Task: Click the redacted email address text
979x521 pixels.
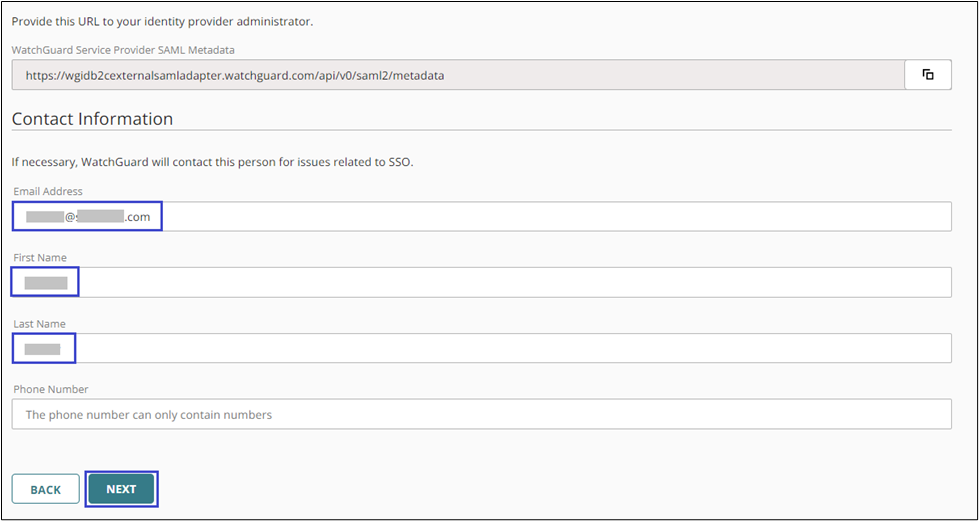Action: (87, 216)
